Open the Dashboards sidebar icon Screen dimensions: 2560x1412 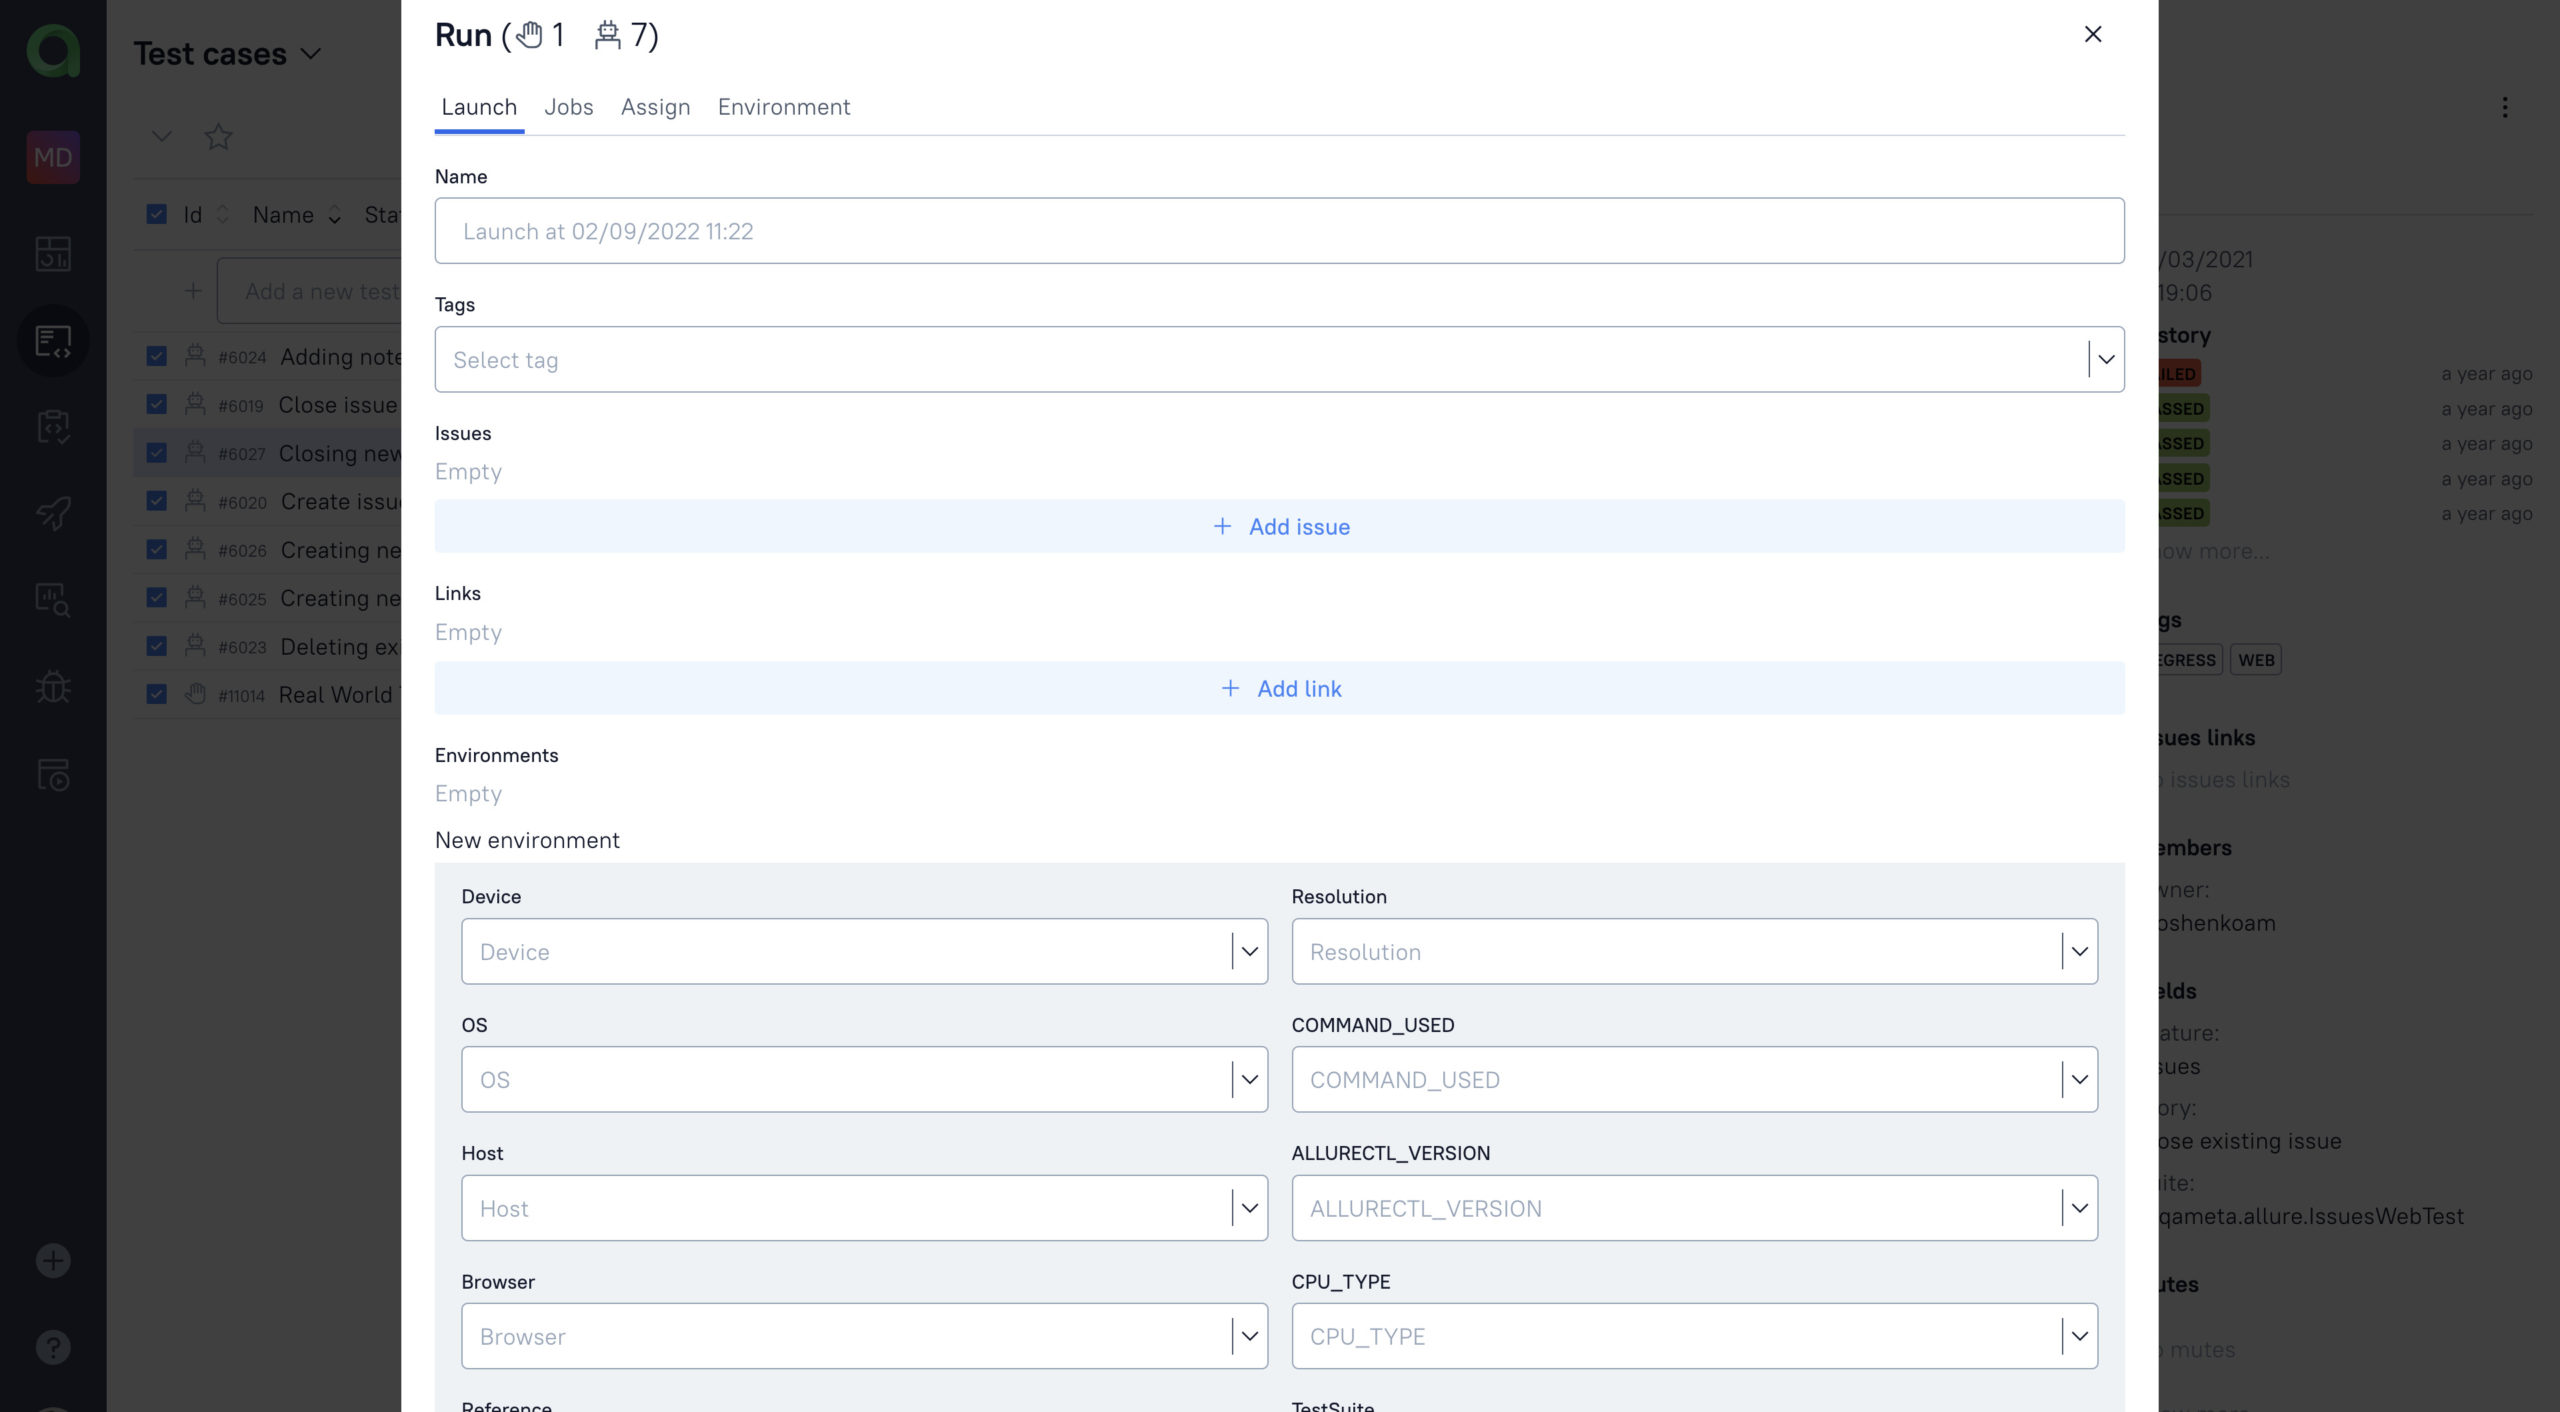coord(53,254)
